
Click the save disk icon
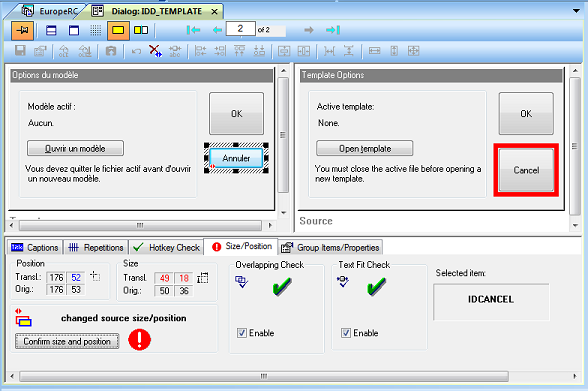(x=20, y=51)
